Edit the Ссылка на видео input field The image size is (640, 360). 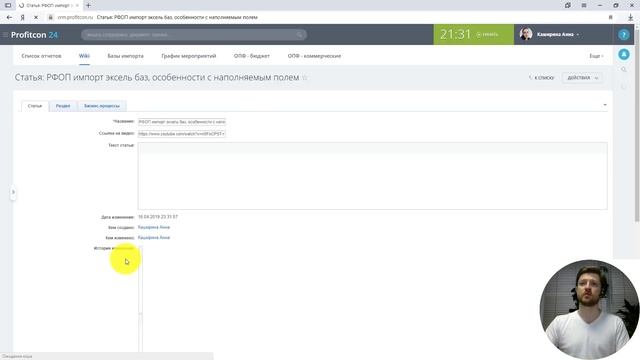pos(182,133)
